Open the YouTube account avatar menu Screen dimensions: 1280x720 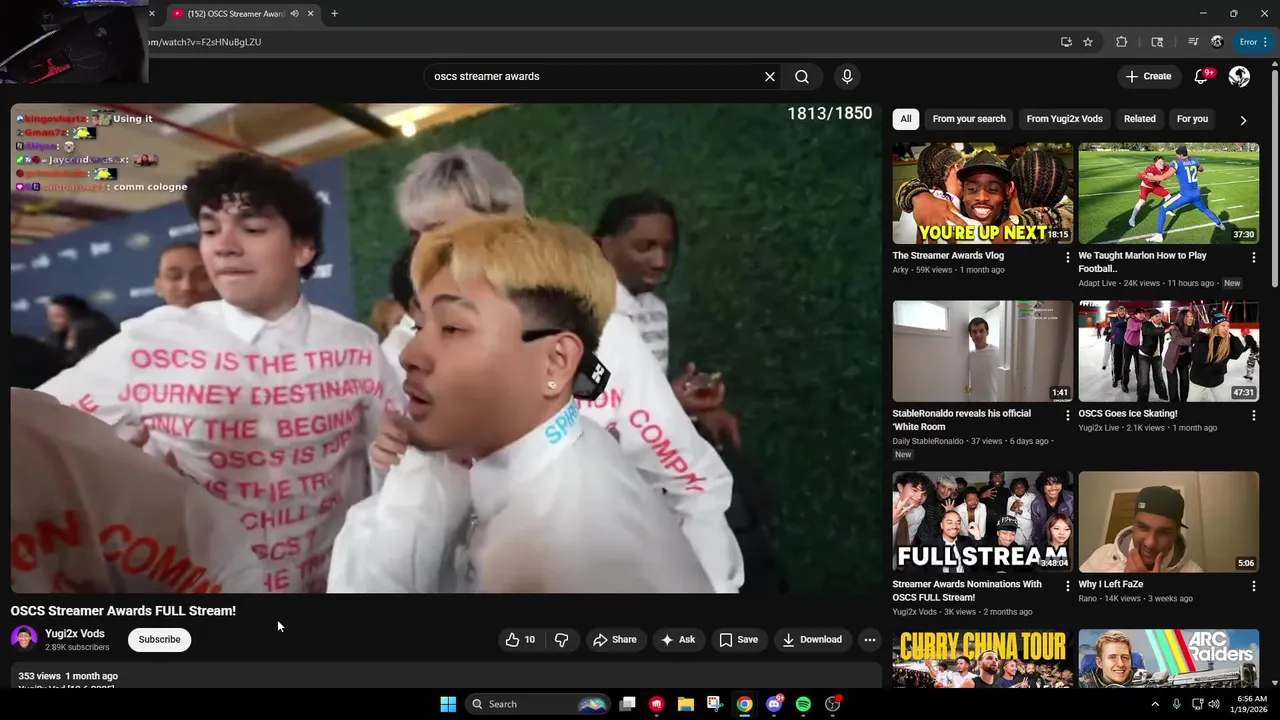(1239, 76)
